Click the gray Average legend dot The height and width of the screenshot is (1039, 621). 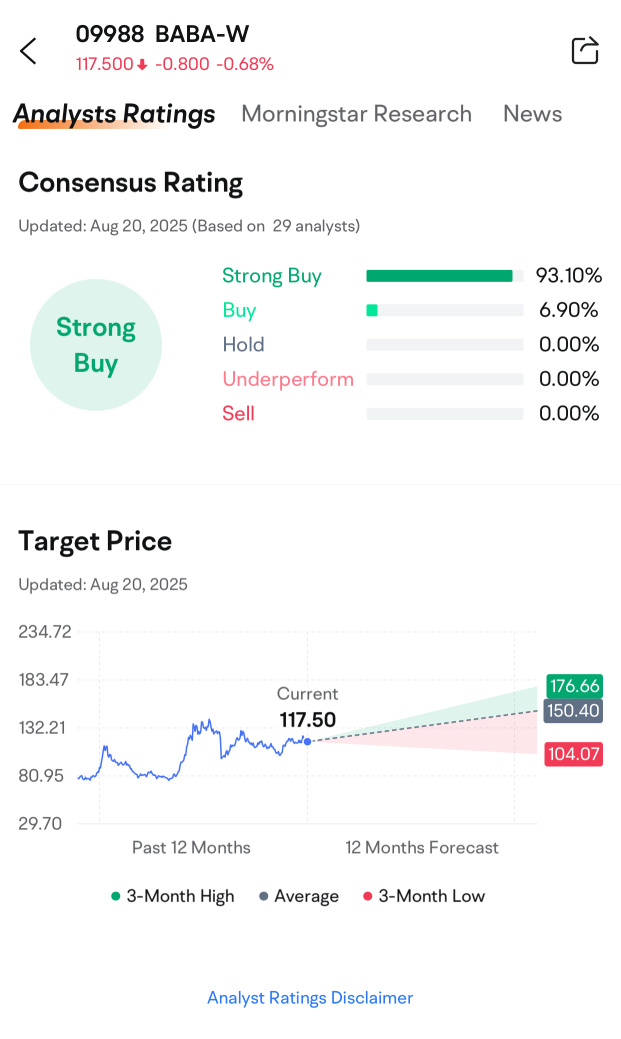tap(264, 896)
